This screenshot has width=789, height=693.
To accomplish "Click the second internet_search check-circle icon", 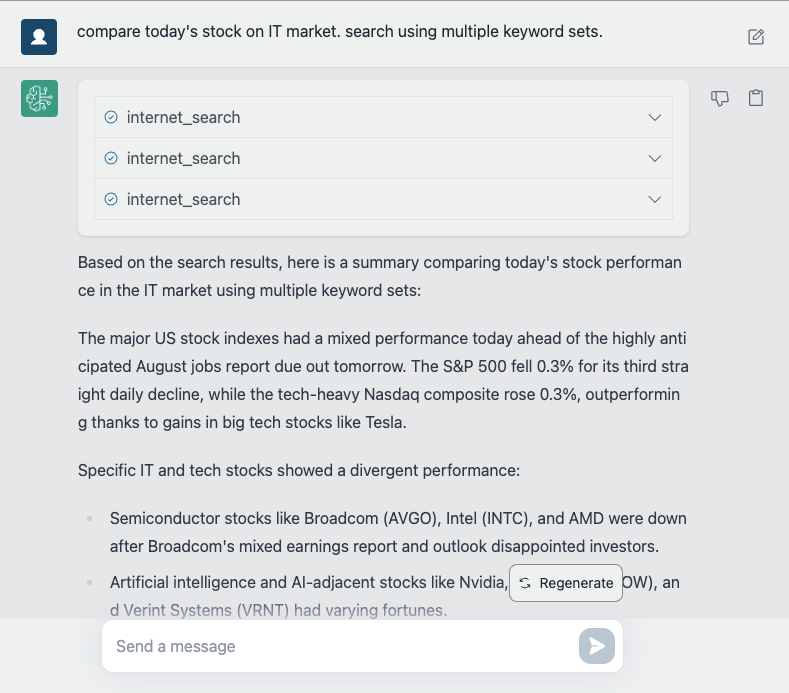I will click(x=111, y=159).
